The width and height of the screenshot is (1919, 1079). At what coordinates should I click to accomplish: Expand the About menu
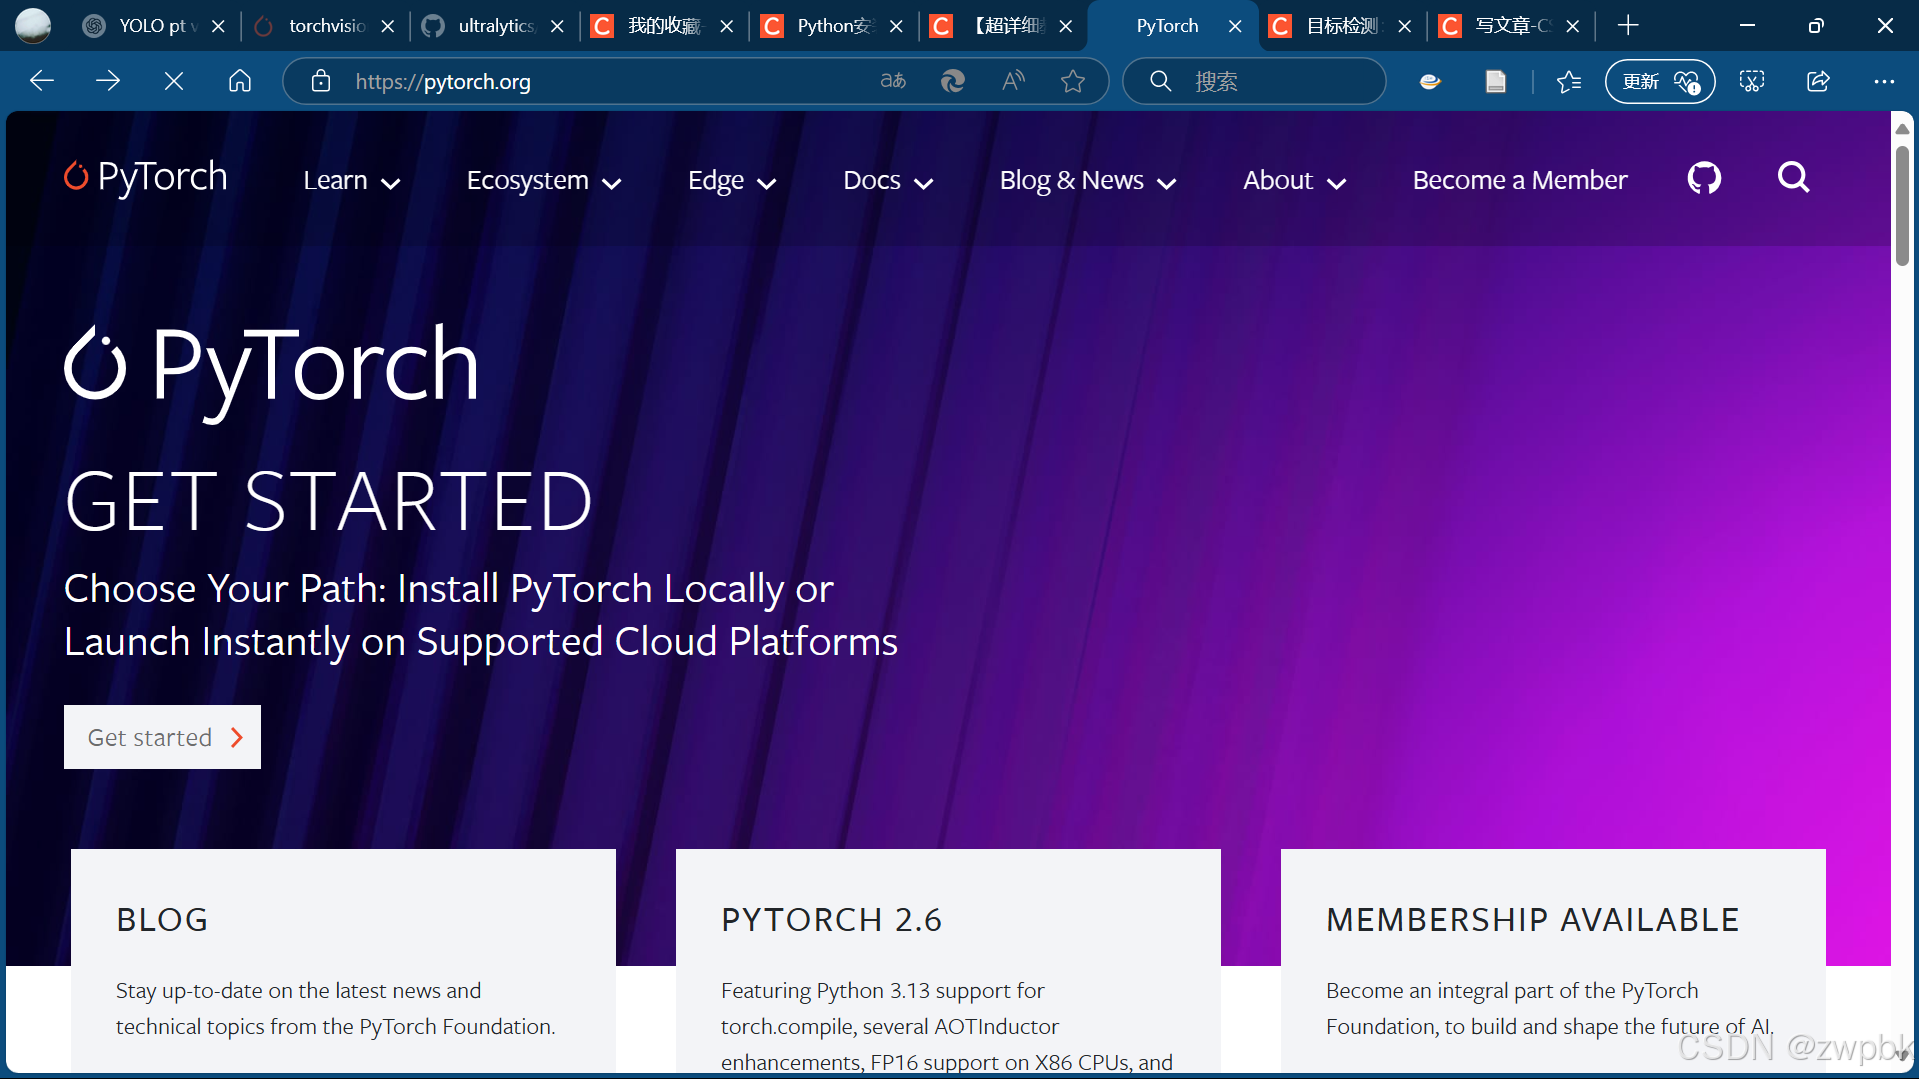1295,181
